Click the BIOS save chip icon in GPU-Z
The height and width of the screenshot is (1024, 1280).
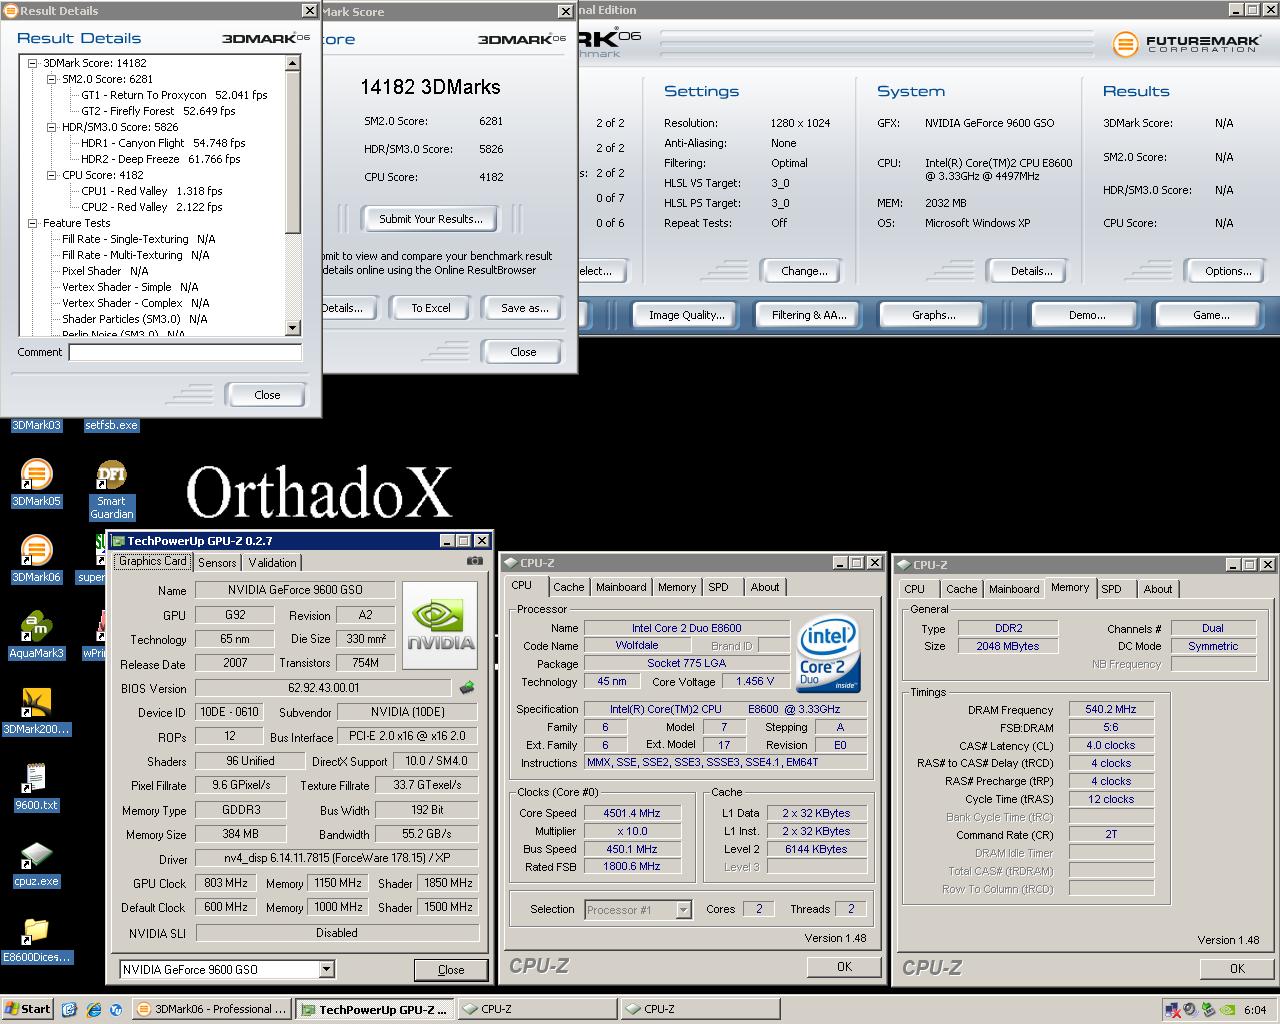467,688
